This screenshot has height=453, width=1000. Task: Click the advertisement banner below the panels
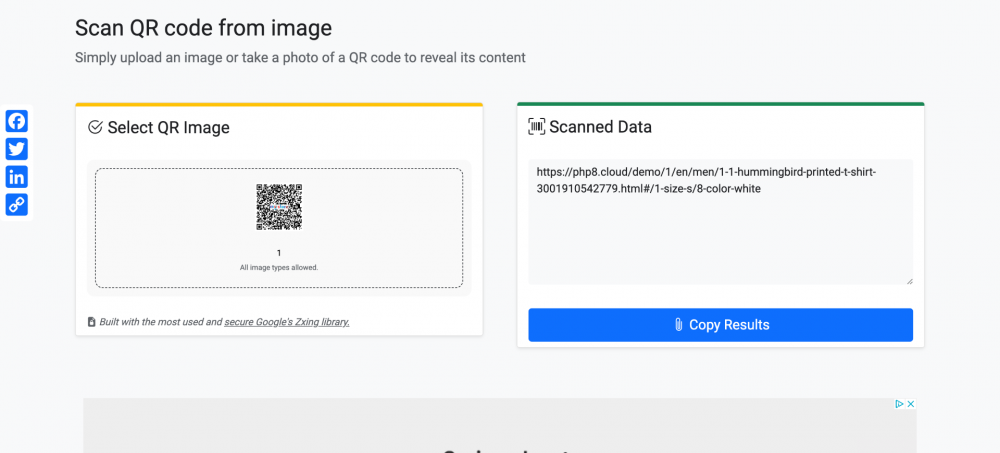(500, 430)
